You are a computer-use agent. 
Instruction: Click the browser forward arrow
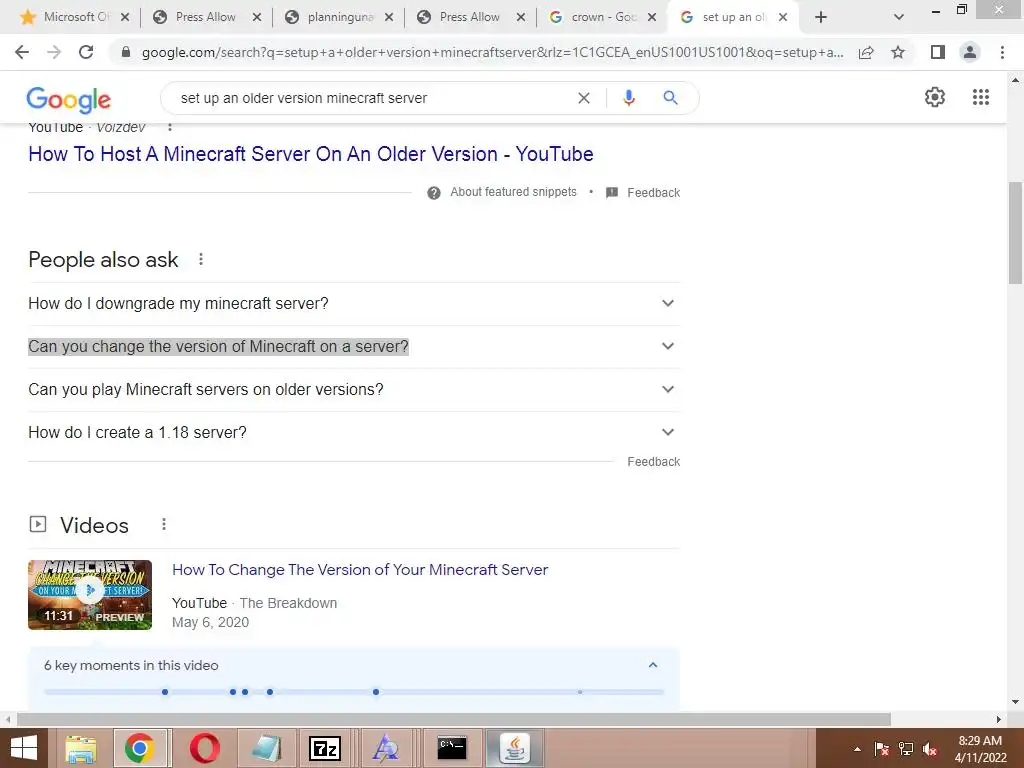coord(54,52)
